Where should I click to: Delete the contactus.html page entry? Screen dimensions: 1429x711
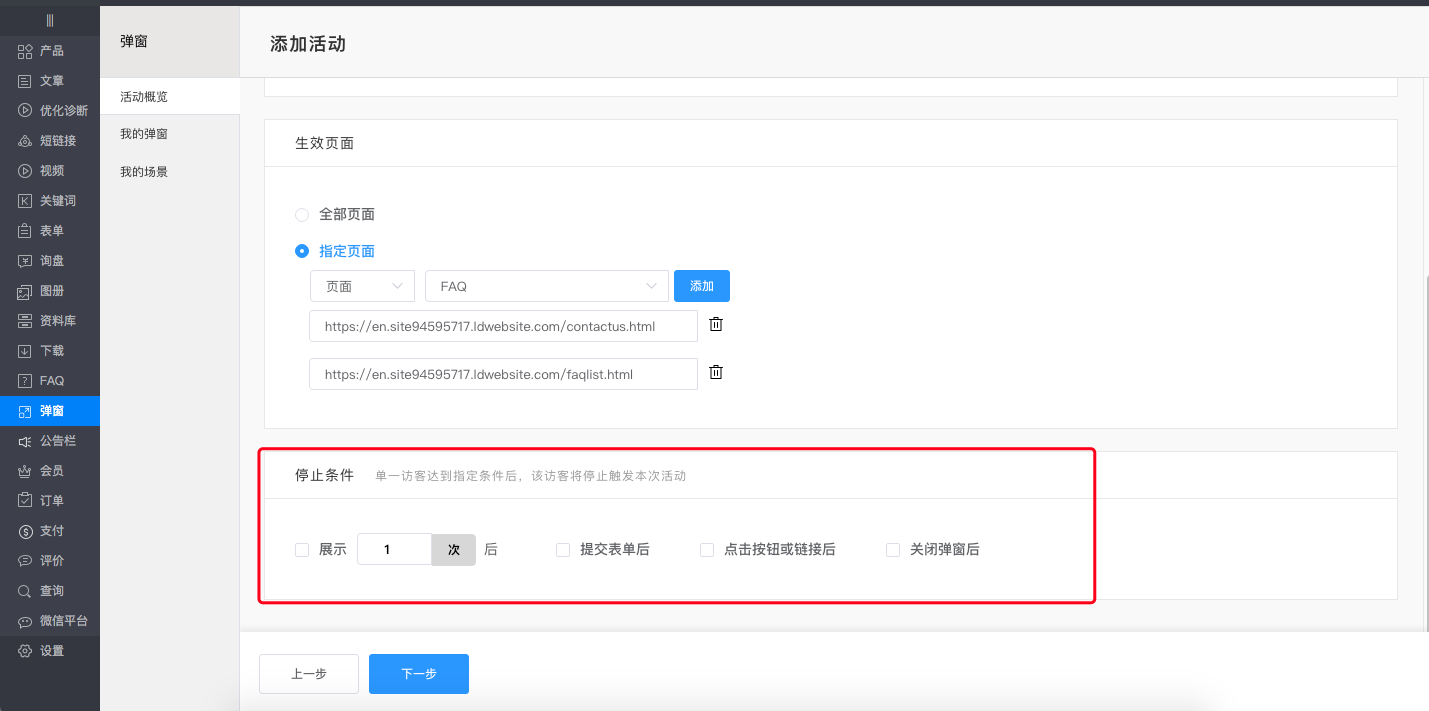[716, 323]
